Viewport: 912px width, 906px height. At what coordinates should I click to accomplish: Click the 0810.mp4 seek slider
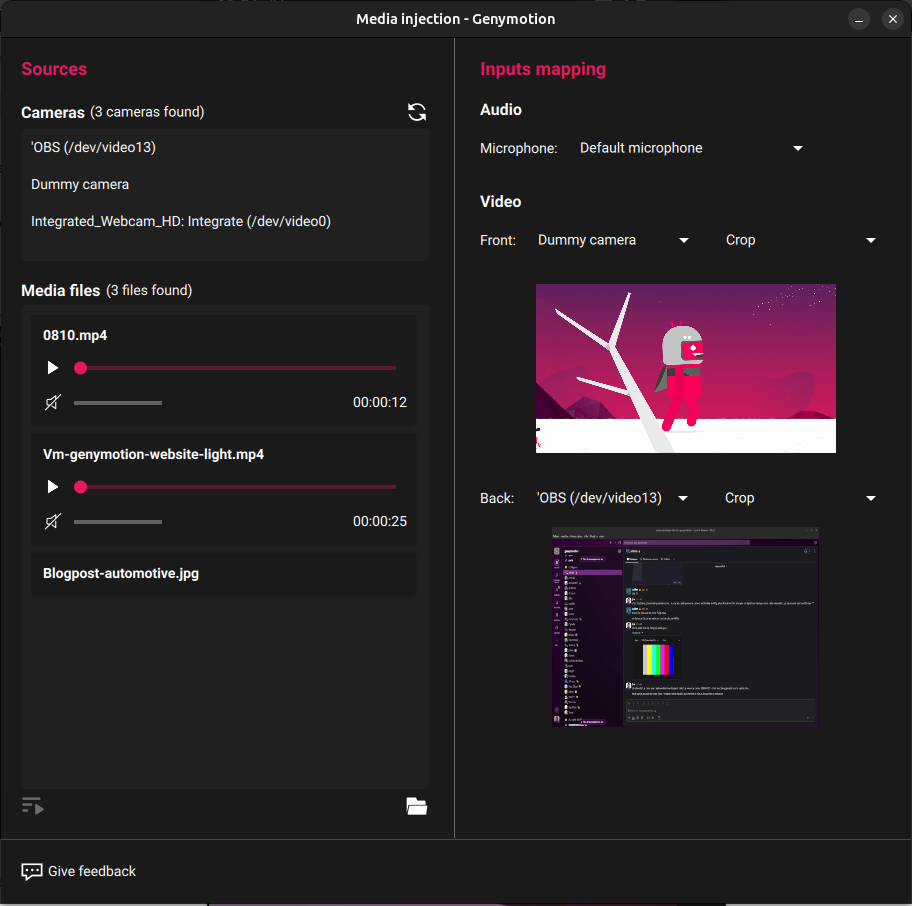tap(236, 368)
